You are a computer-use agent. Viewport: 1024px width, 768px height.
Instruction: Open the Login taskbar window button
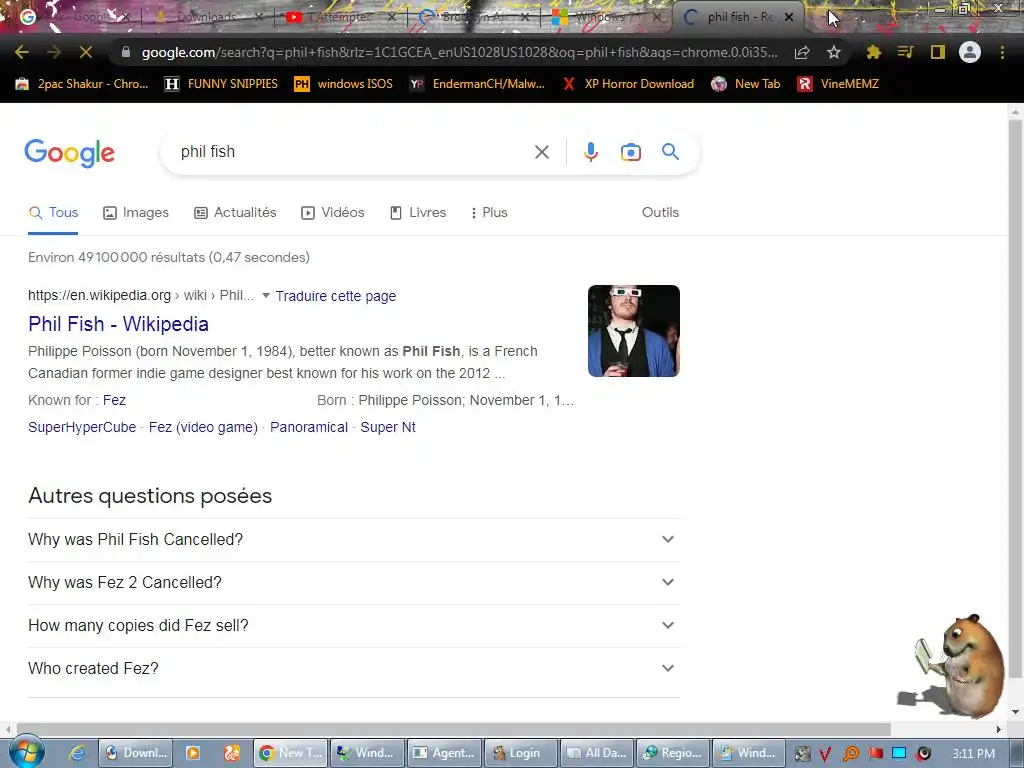coord(521,753)
